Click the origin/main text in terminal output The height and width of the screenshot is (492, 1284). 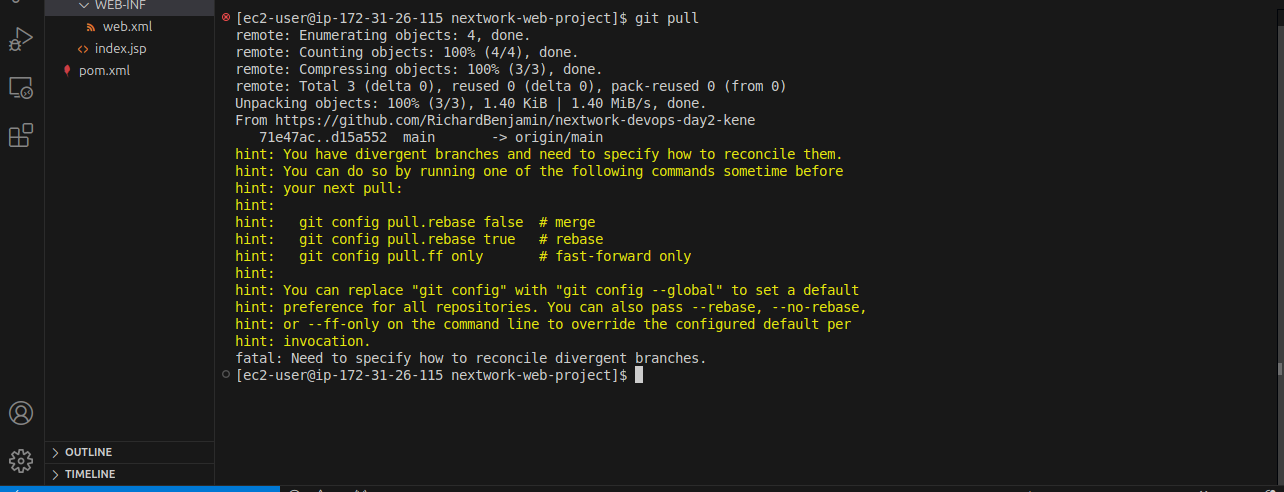pyautogui.click(x=559, y=137)
